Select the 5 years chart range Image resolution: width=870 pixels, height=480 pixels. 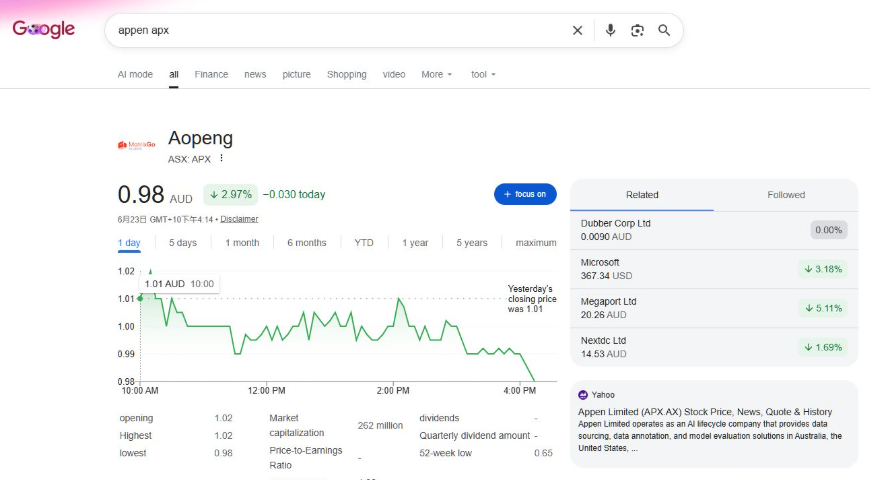coord(472,243)
